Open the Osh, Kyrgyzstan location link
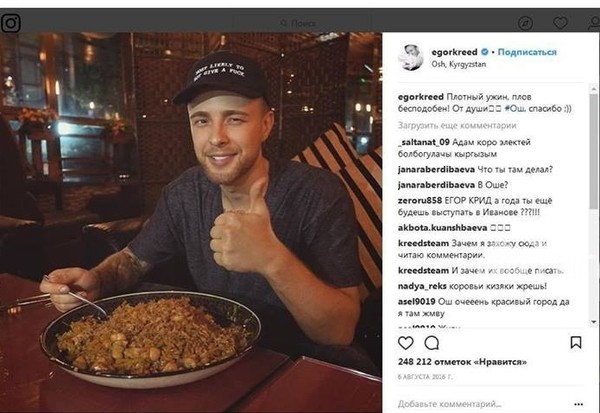The height and width of the screenshot is (413, 600). (x=458, y=64)
